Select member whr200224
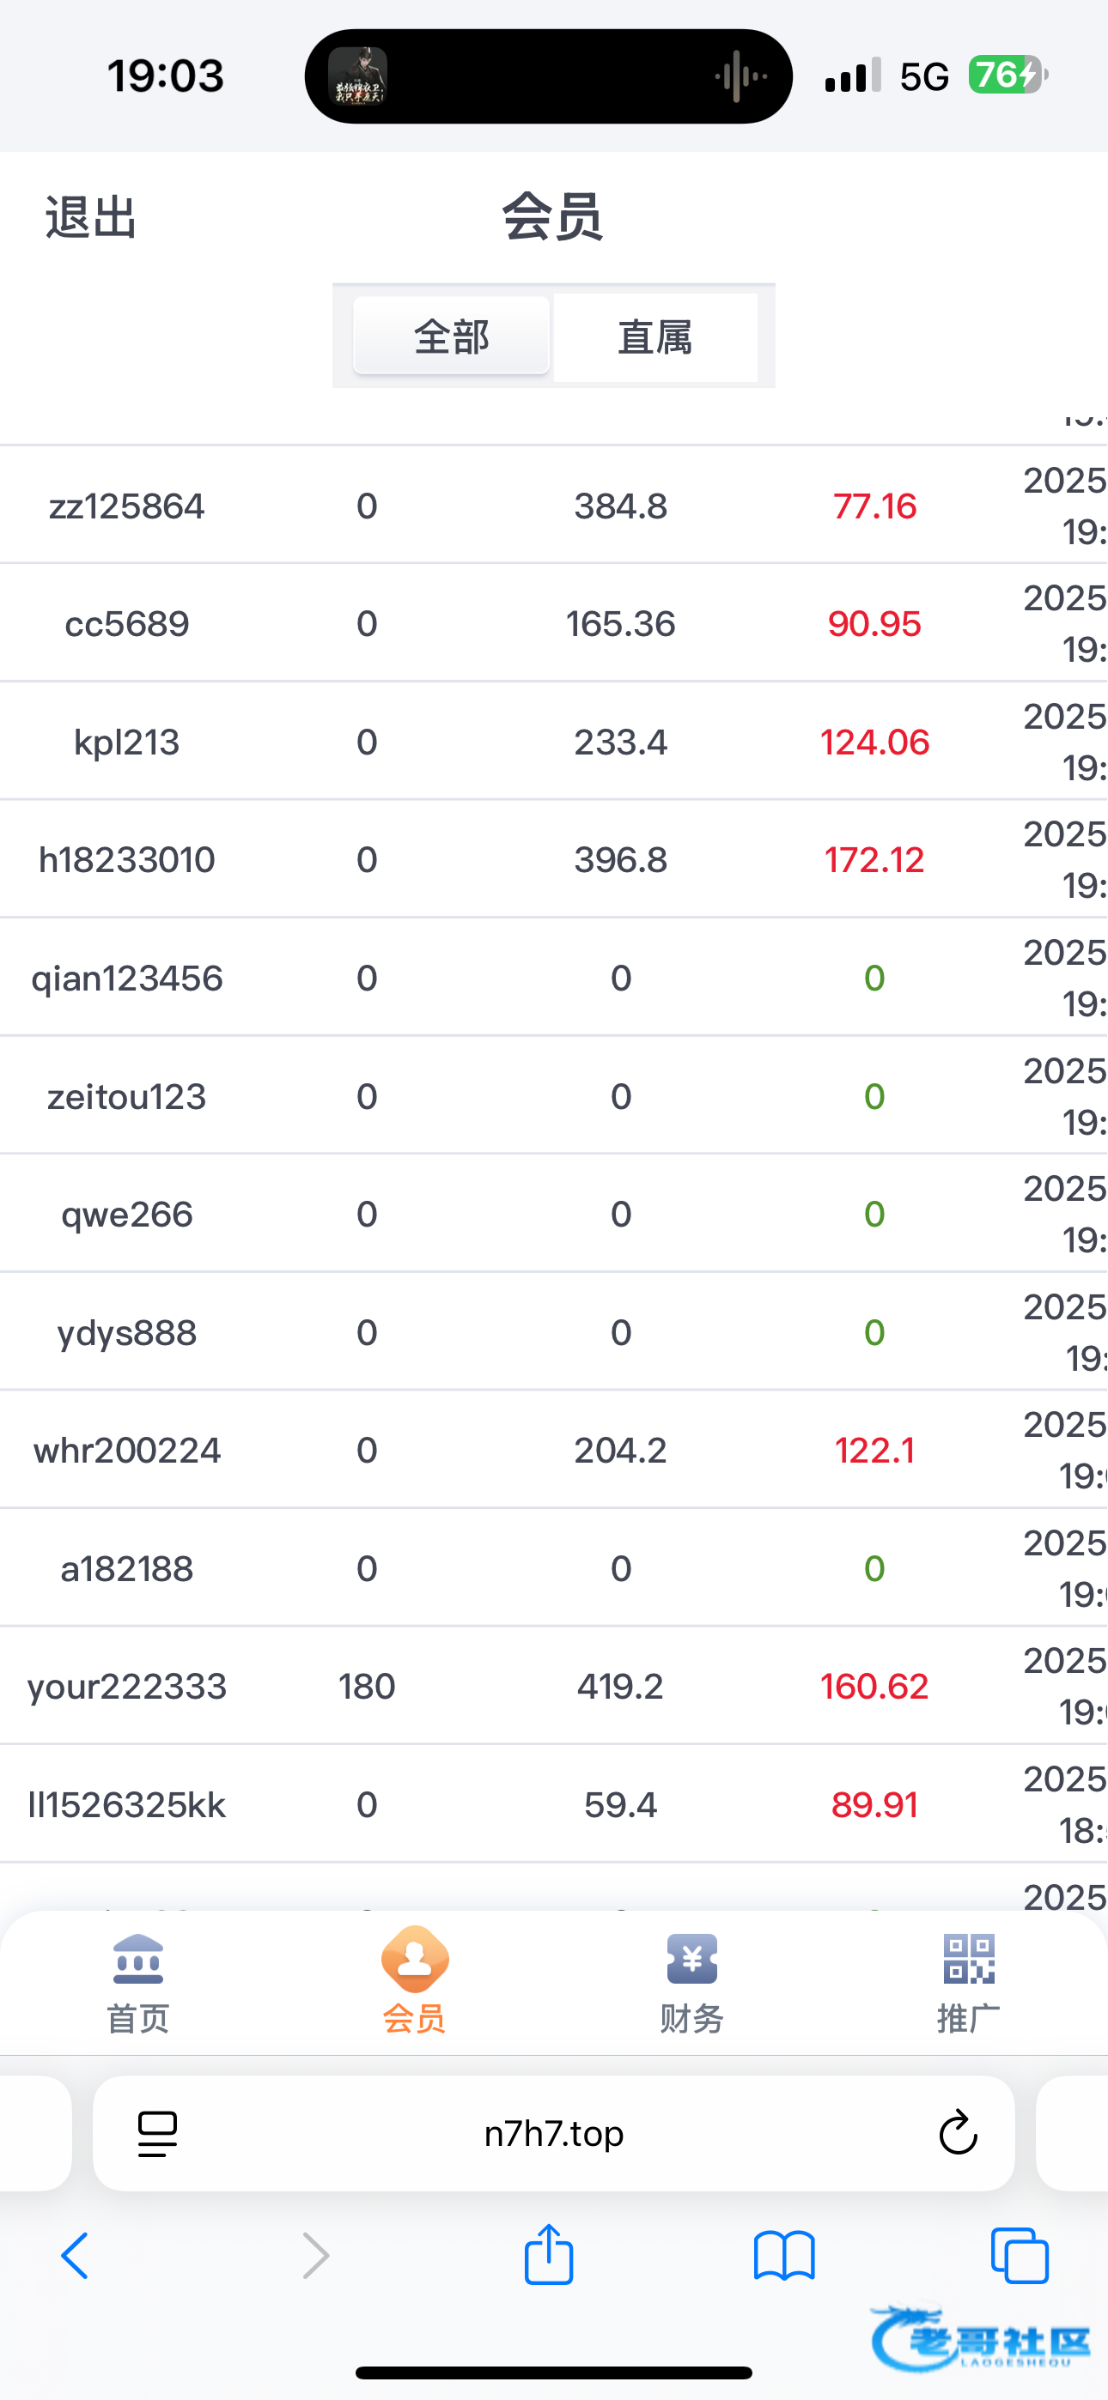This screenshot has width=1108, height=2400. click(127, 1450)
